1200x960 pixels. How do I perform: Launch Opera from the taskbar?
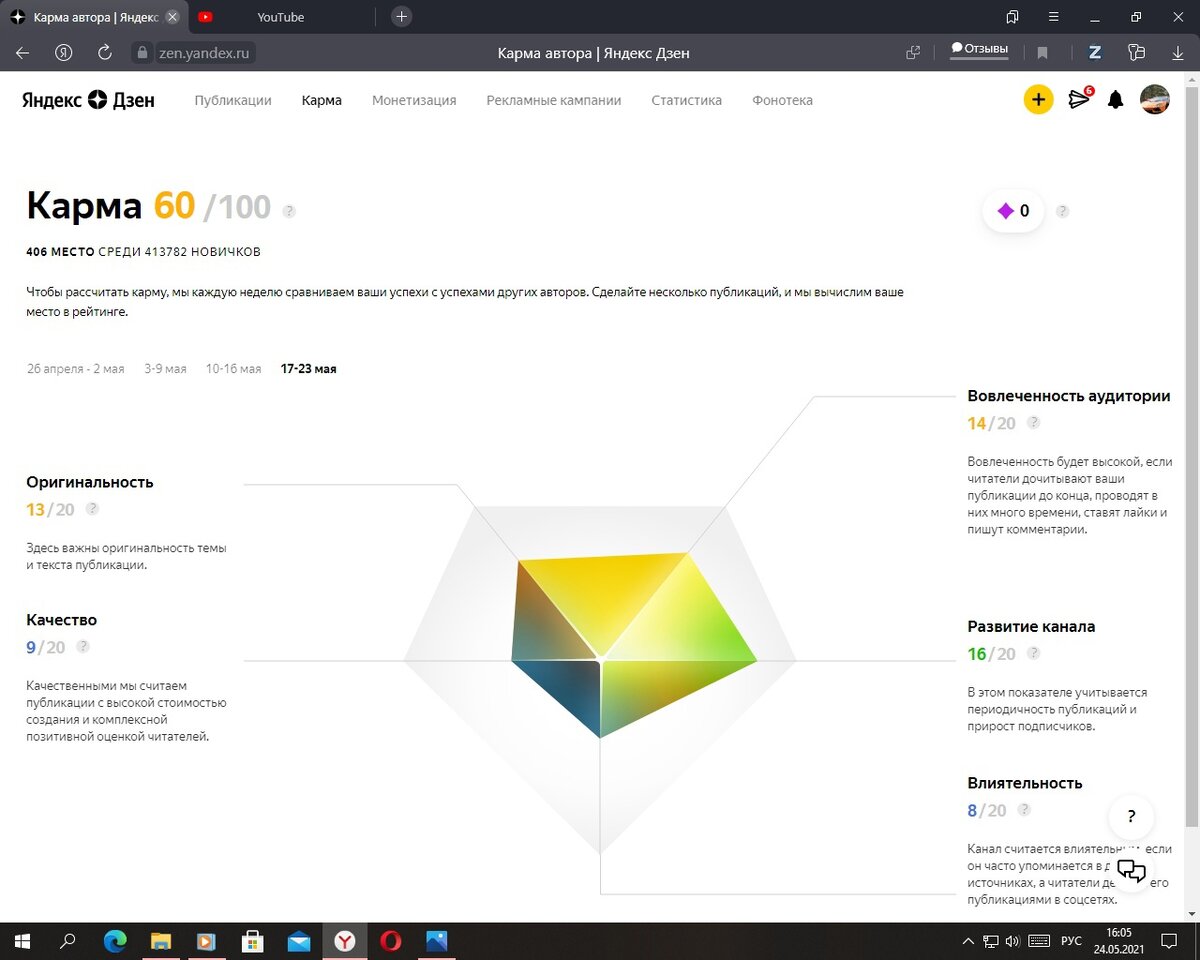click(x=391, y=941)
